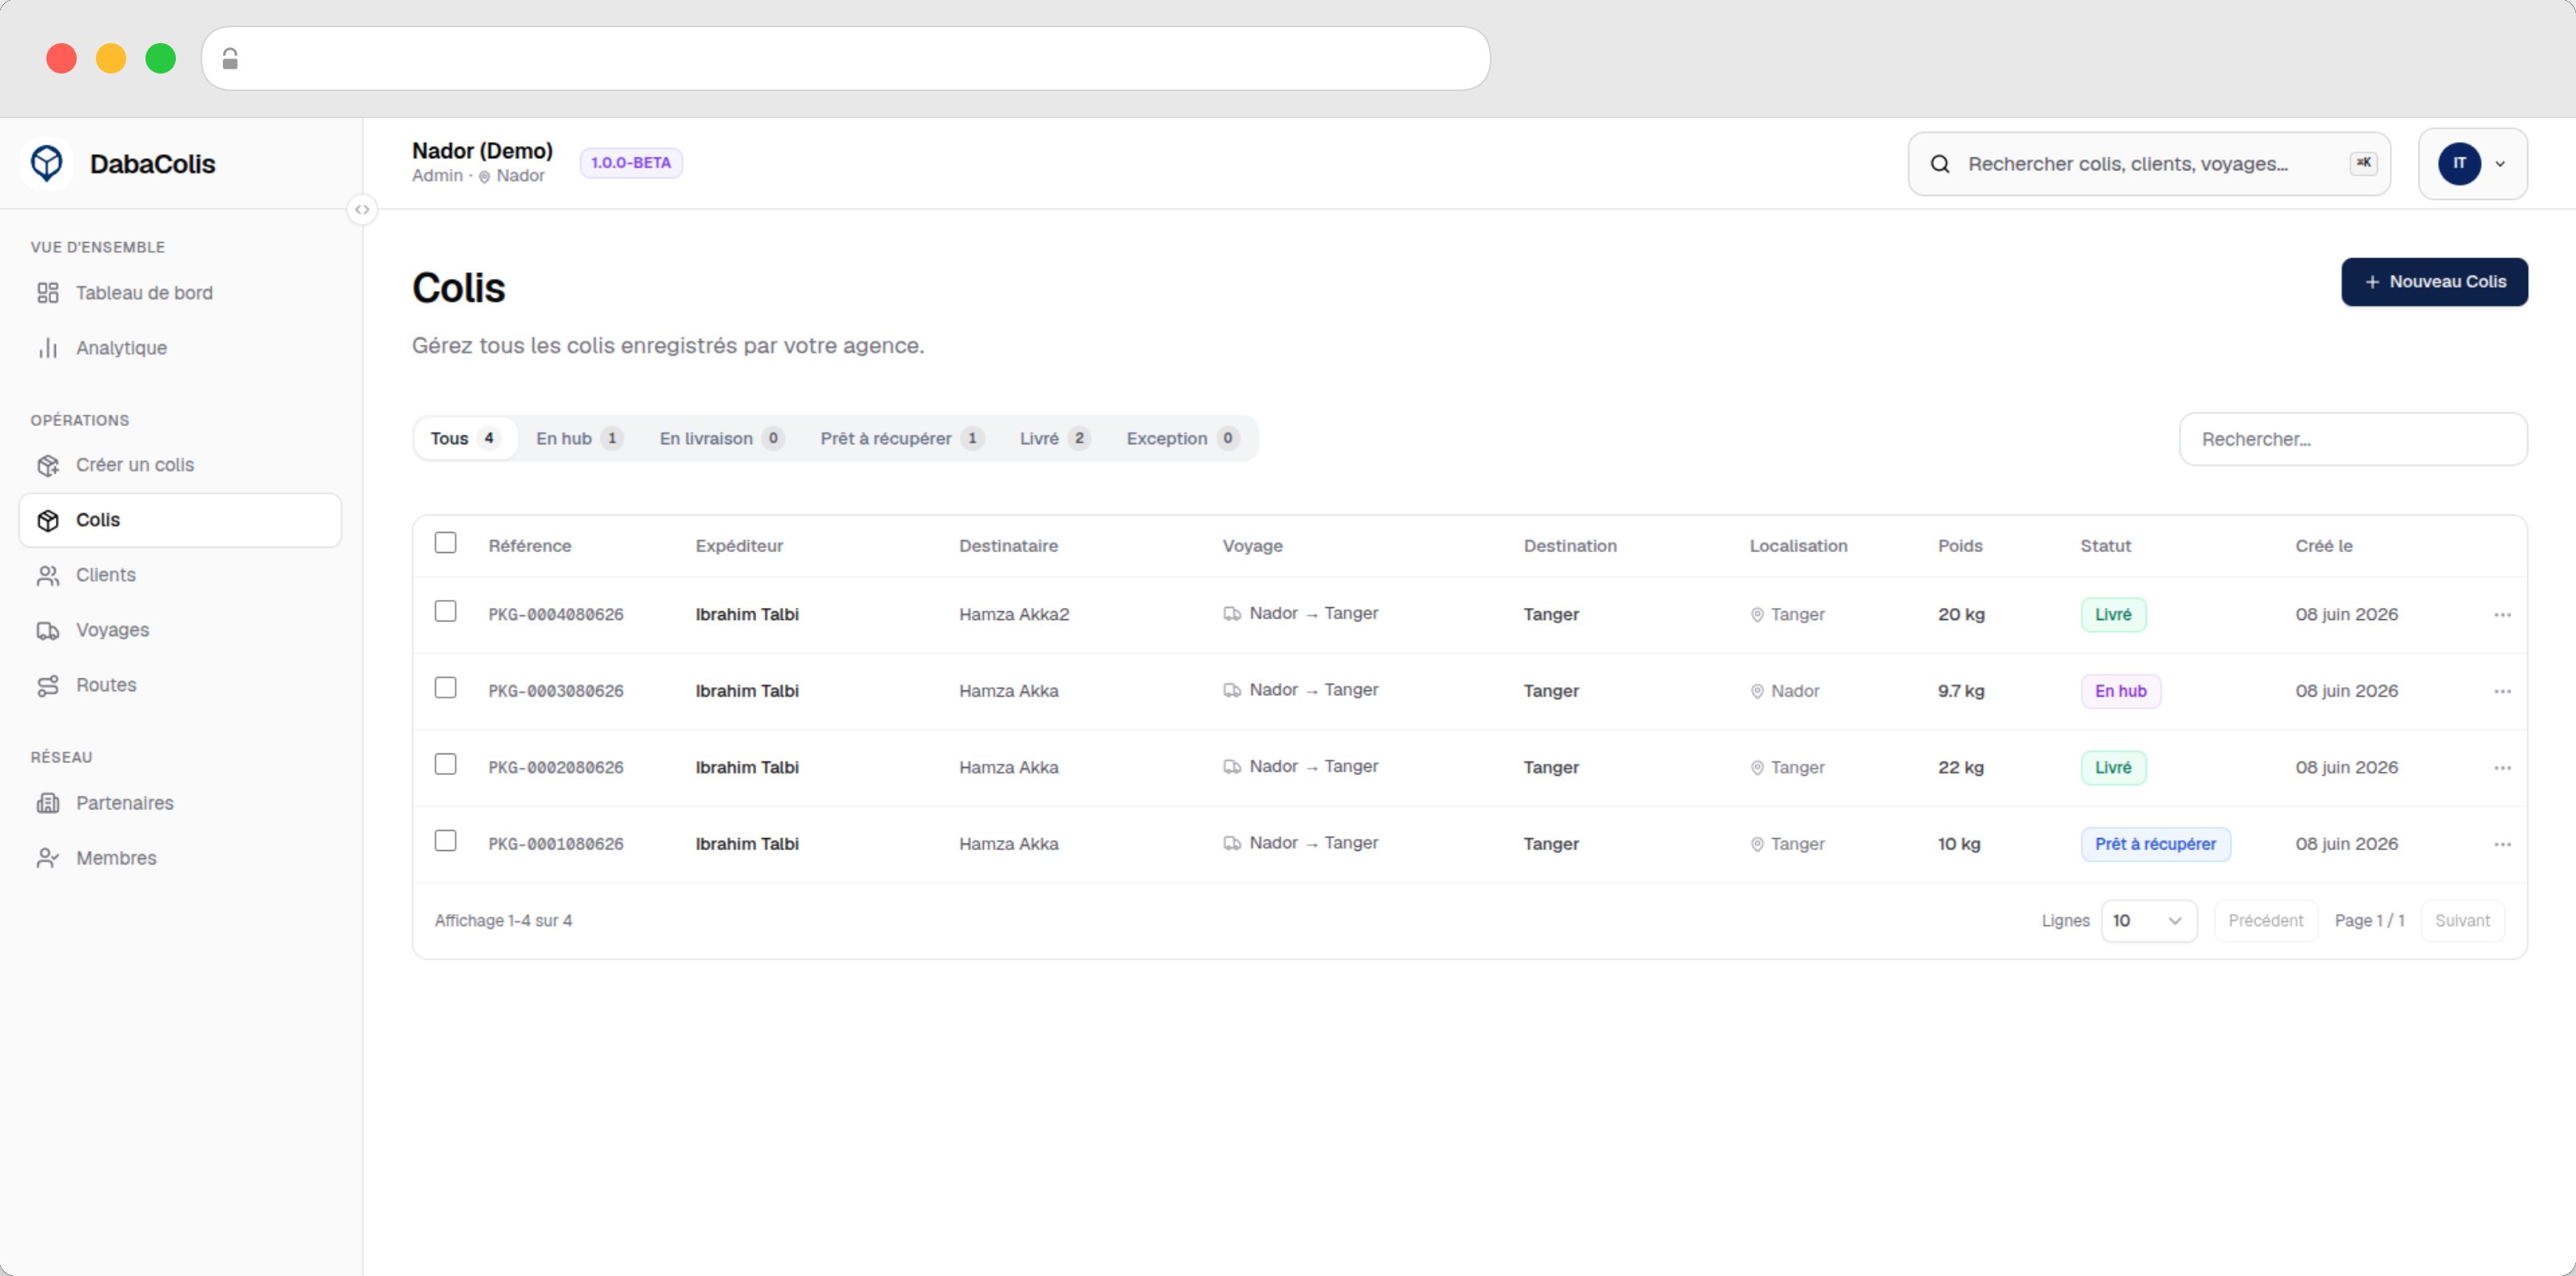Click the ⌘K shortcut badge

pos(2363,163)
